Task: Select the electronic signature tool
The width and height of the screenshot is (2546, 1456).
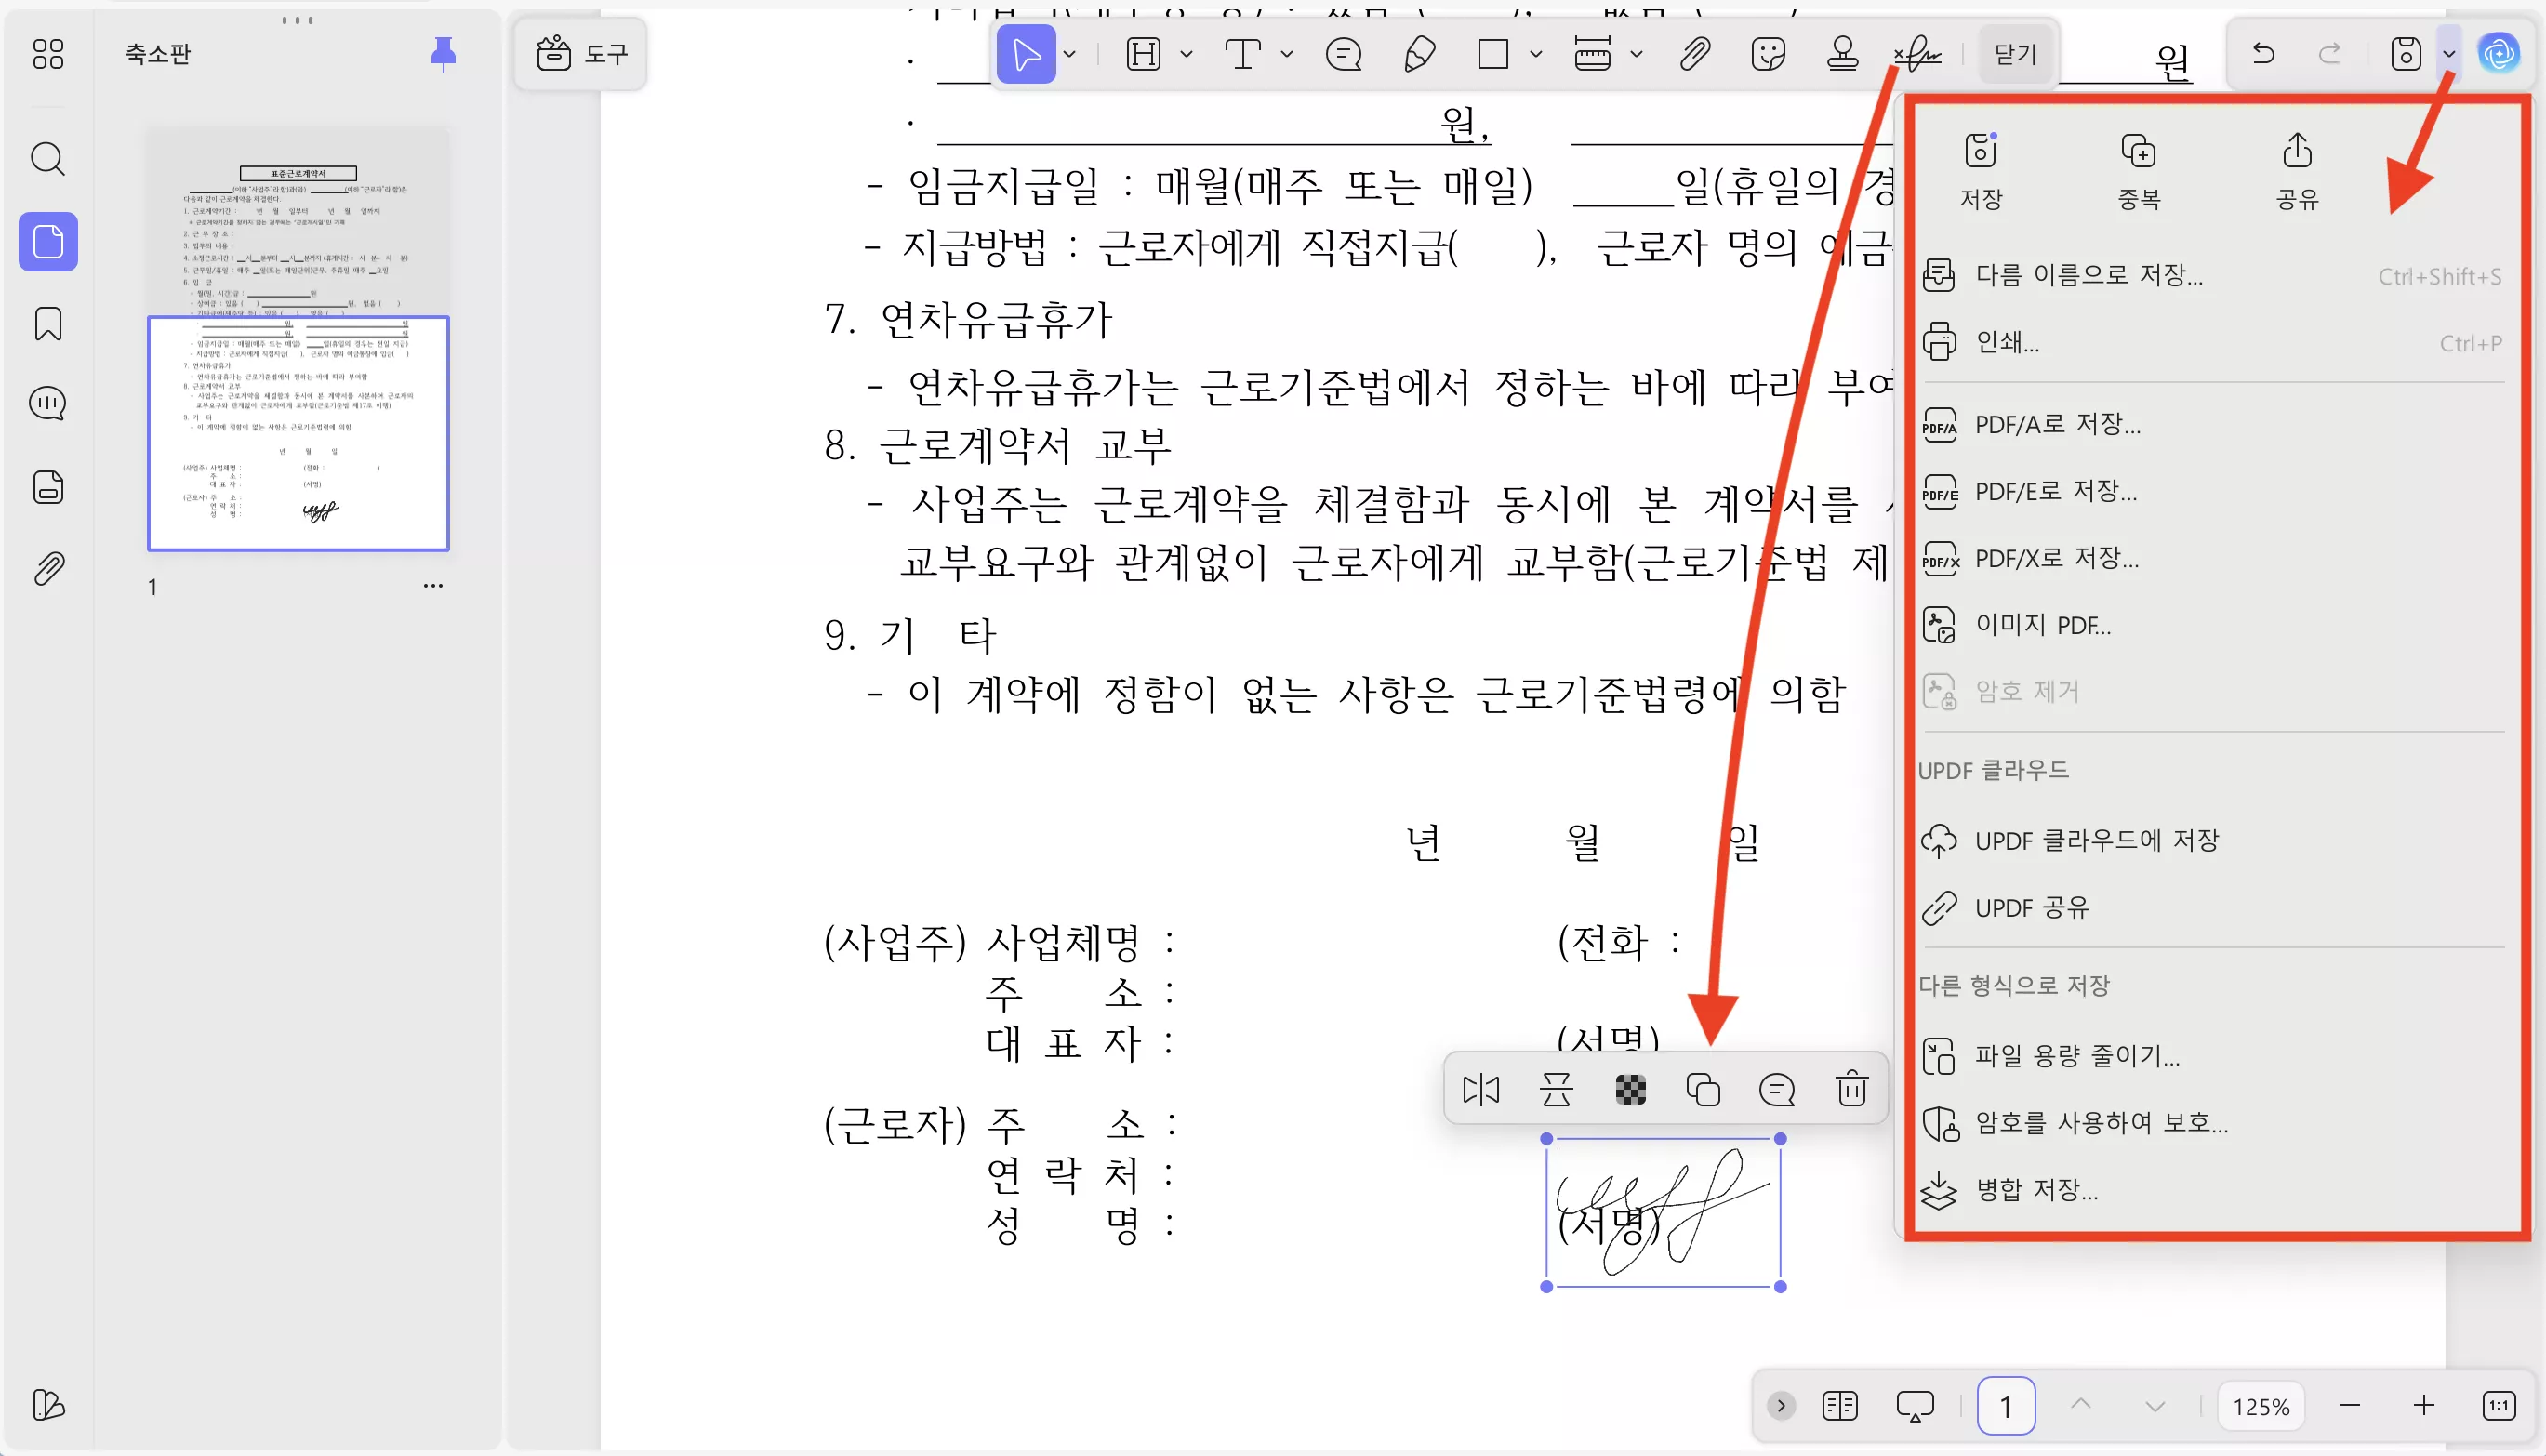Action: click(x=1917, y=54)
